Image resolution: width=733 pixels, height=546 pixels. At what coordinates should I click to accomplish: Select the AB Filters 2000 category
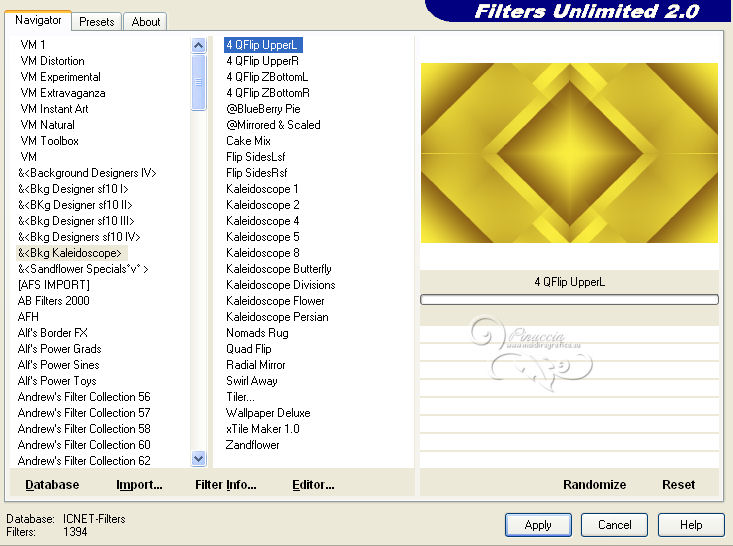(54, 301)
